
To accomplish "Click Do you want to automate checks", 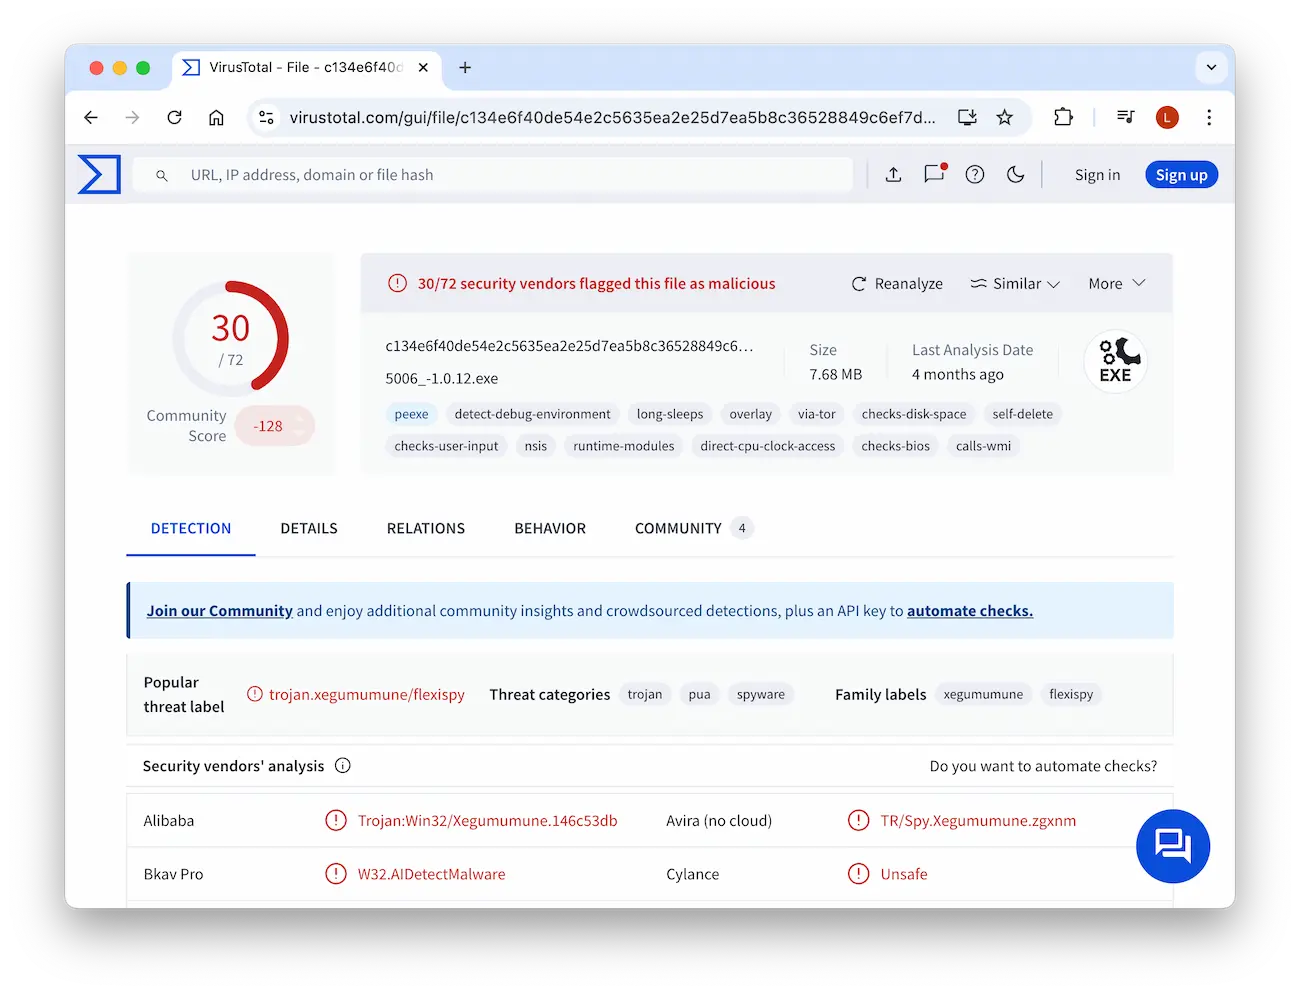I will tap(1043, 766).
